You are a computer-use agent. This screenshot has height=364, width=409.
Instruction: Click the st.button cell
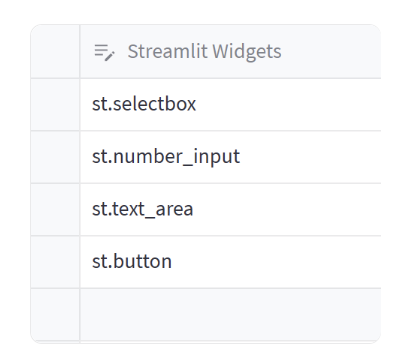(x=230, y=262)
